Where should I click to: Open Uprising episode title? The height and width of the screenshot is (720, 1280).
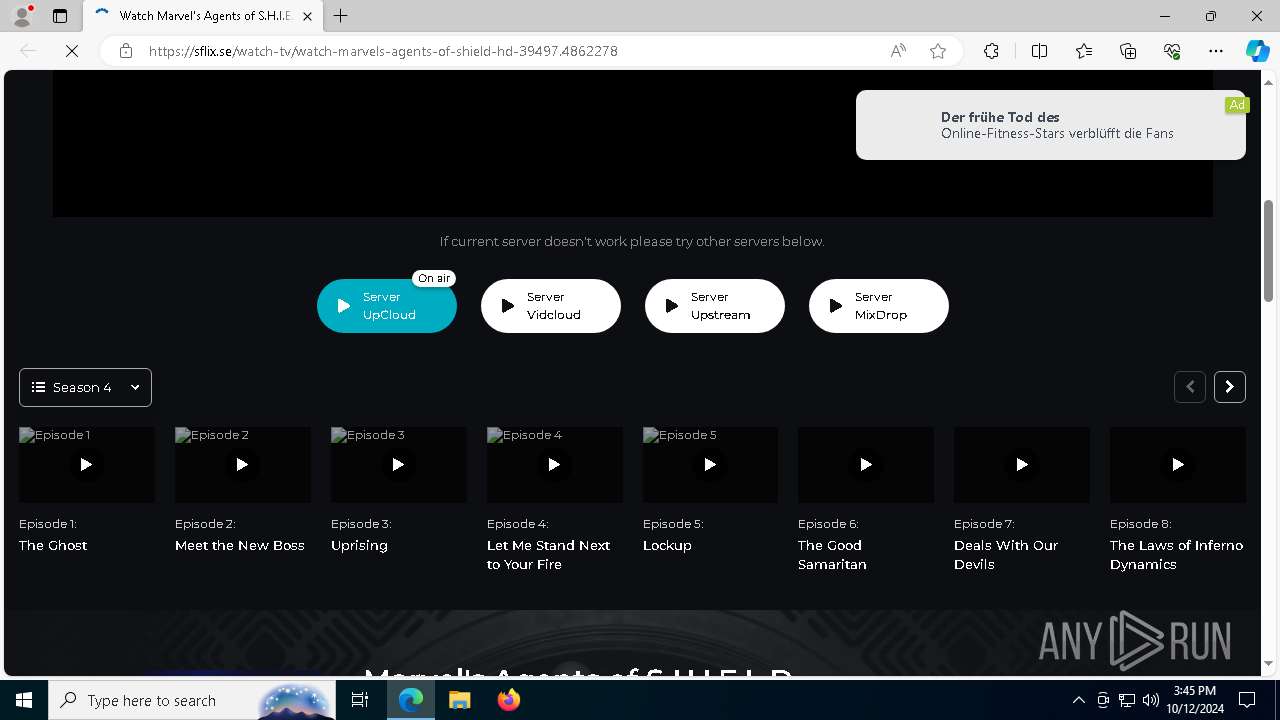359,545
